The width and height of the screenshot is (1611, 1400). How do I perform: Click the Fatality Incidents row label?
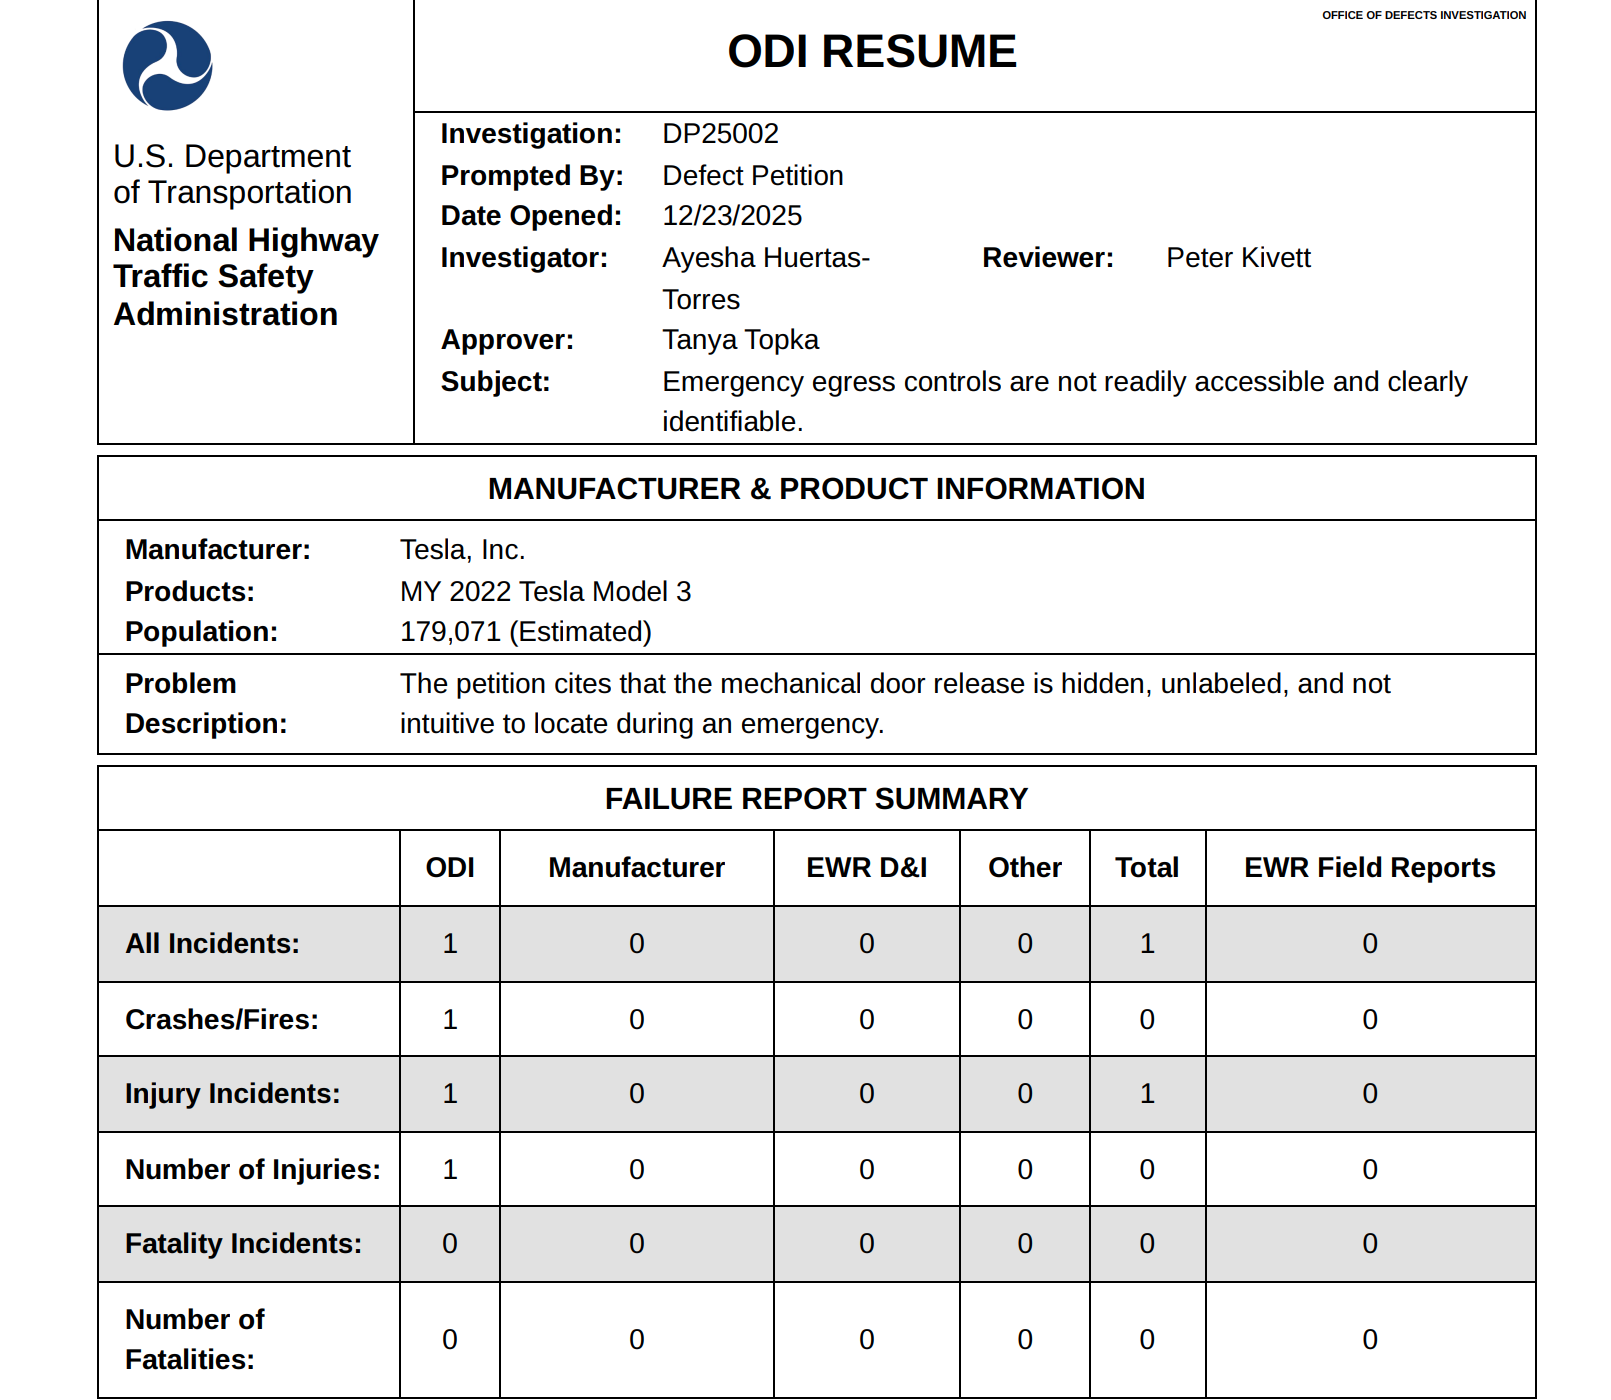(x=243, y=1244)
